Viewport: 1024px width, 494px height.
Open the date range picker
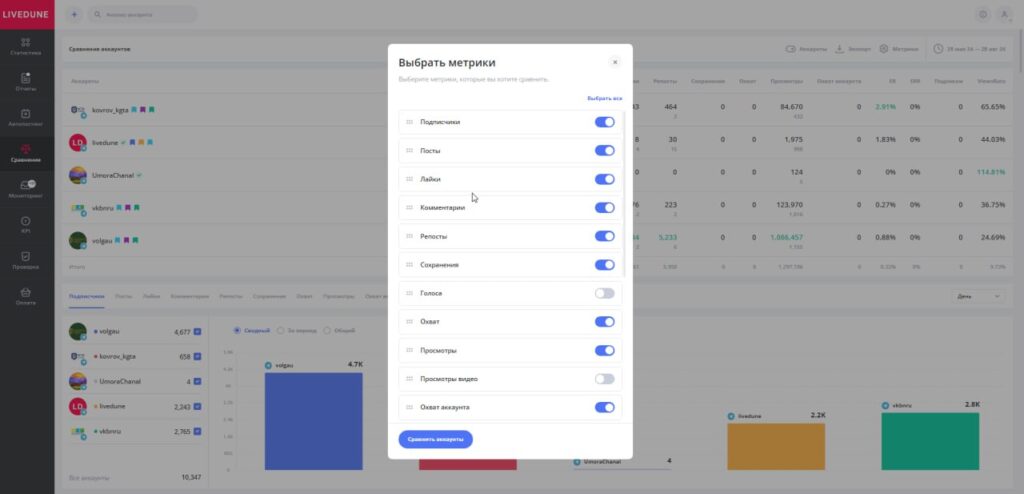tap(972, 48)
